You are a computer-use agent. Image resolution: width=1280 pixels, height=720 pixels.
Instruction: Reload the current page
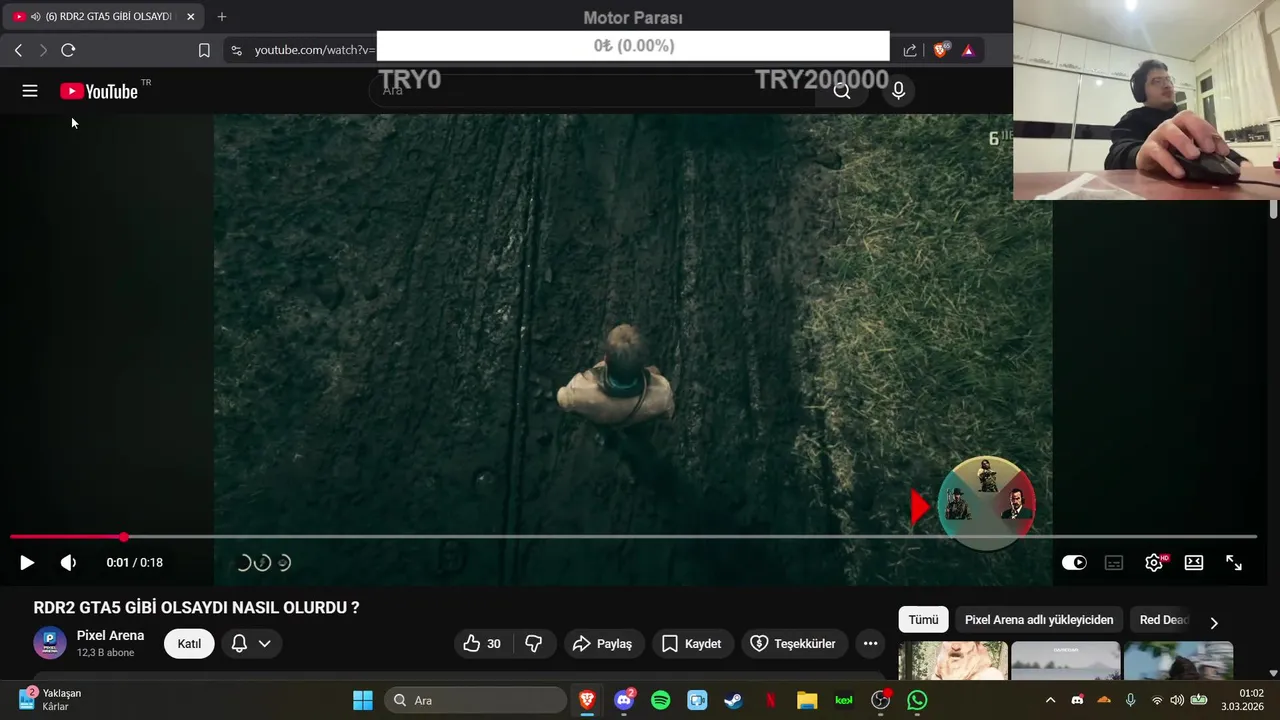[68, 50]
